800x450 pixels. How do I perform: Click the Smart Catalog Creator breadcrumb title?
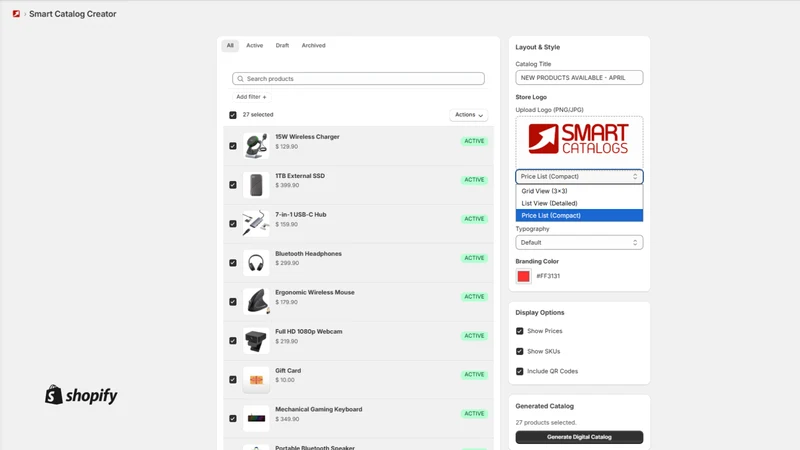[72, 14]
